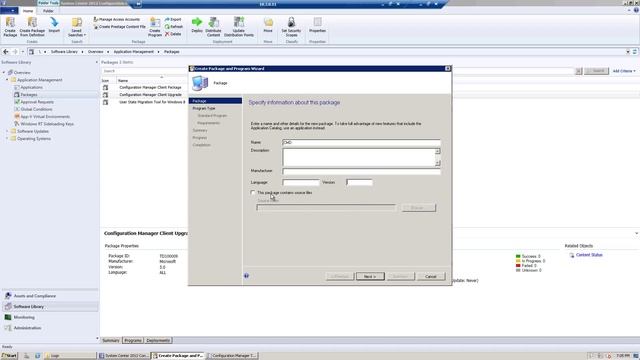Click the Set Security Scopes icon
This screenshot has height=360, width=640.
[x=291, y=27]
